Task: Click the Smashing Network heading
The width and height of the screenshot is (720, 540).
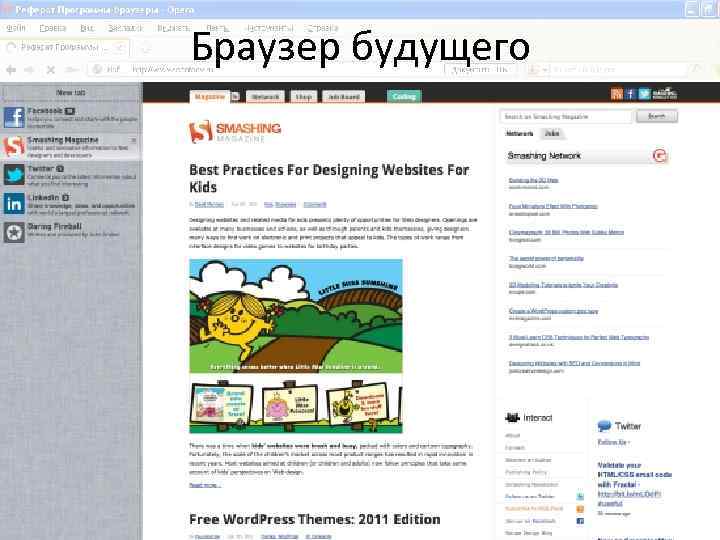Action: tap(544, 156)
